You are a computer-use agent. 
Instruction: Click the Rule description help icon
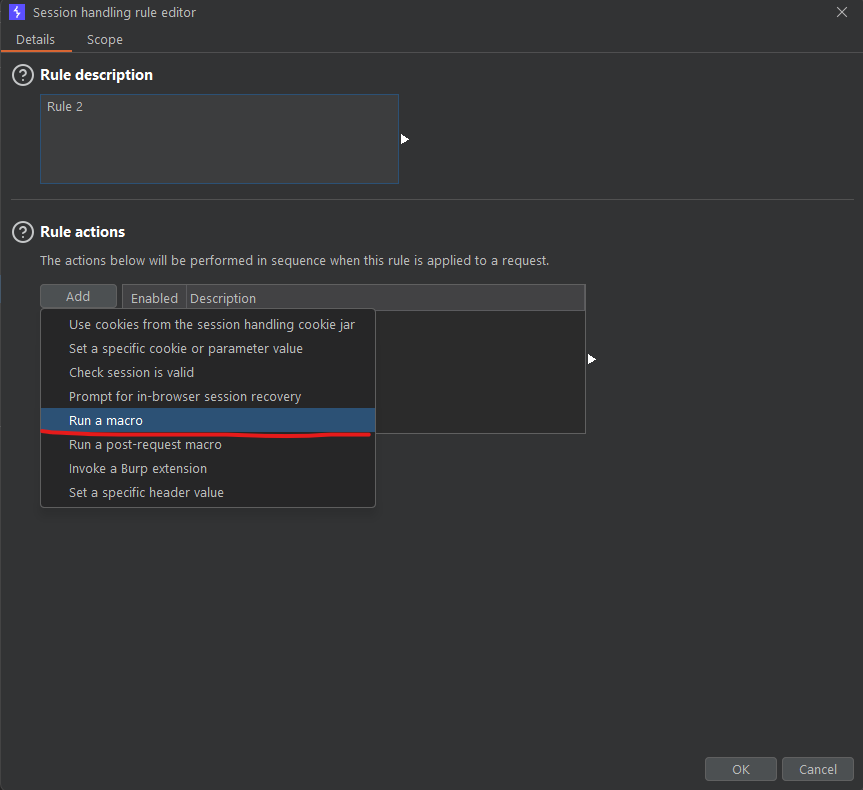(x=22, y=75)
